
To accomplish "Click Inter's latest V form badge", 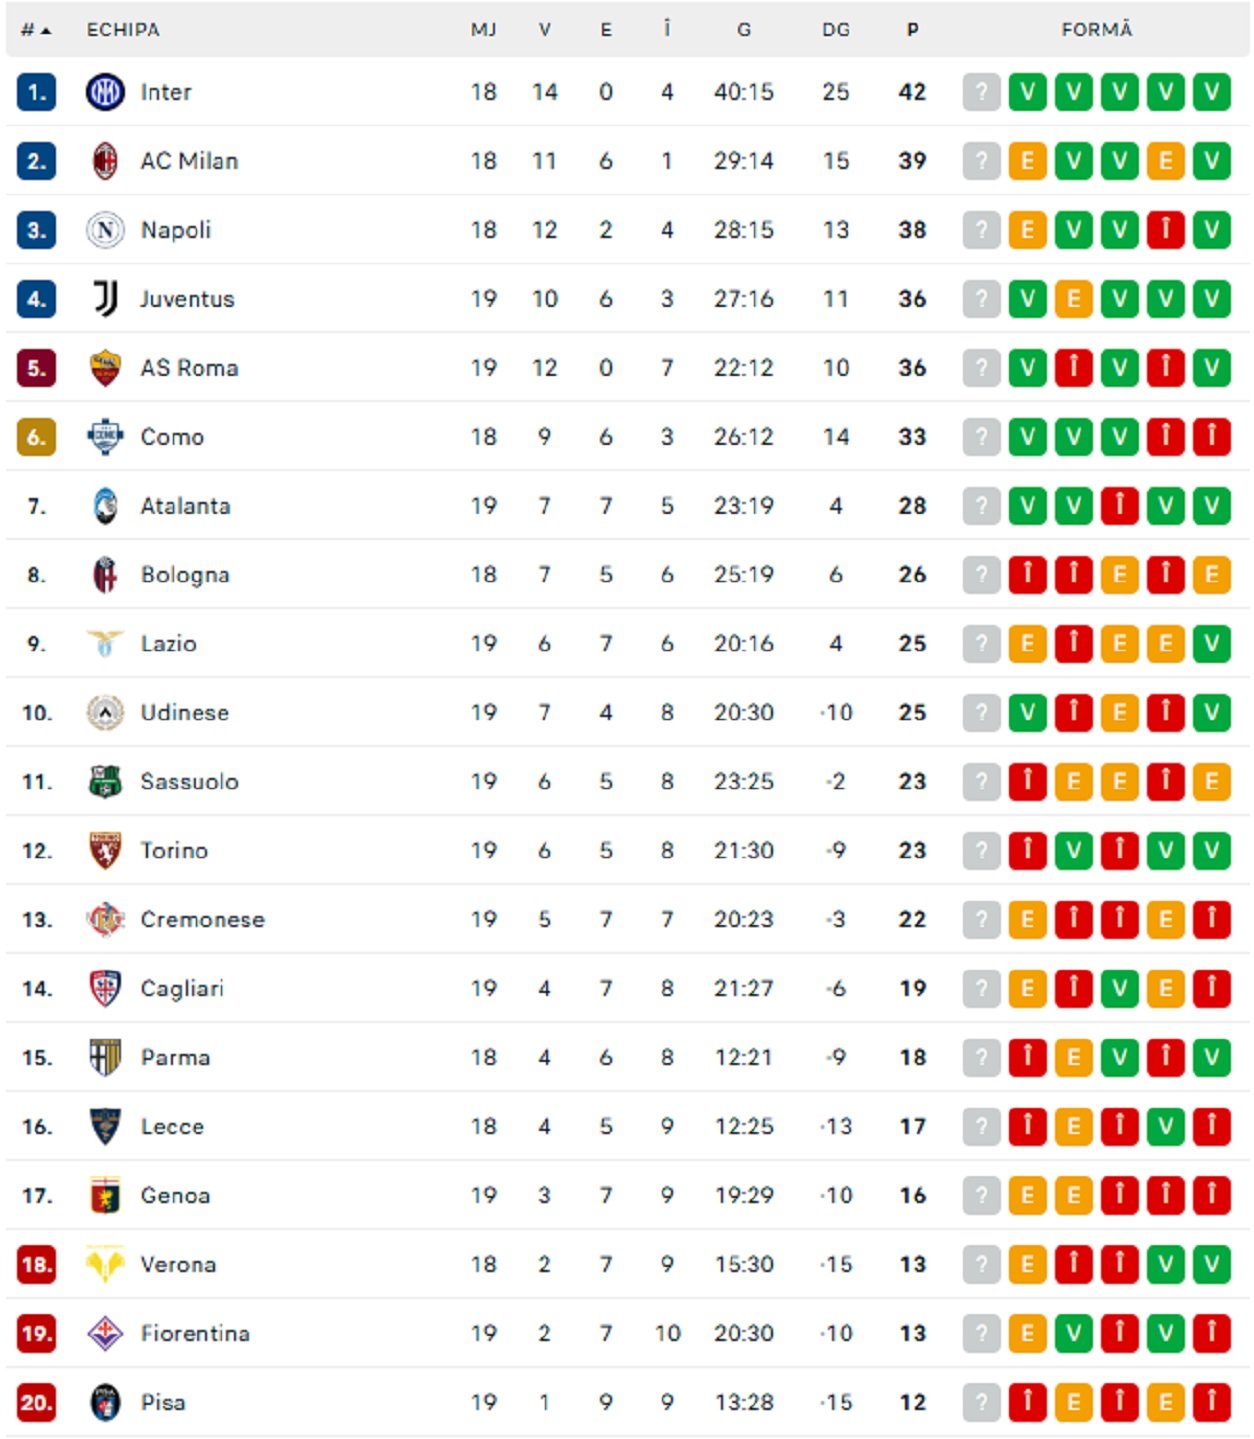I will pos(1210,91).
